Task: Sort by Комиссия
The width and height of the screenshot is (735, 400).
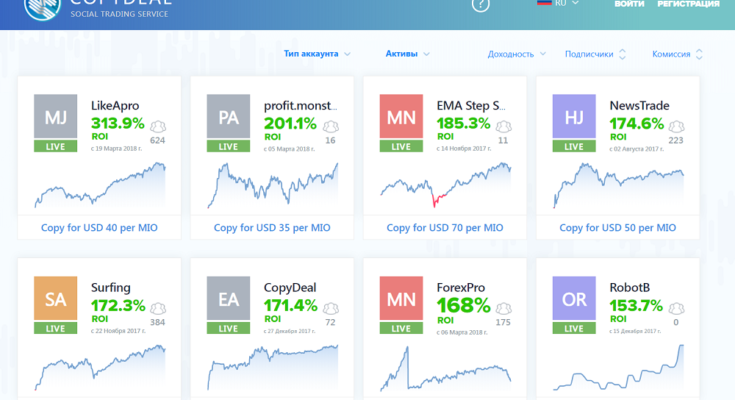Action: click(x=678, y=54)
